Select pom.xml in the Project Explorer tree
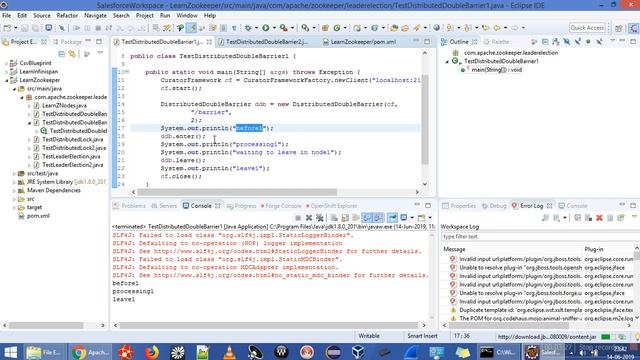640x360 pixels. [38, 216]
